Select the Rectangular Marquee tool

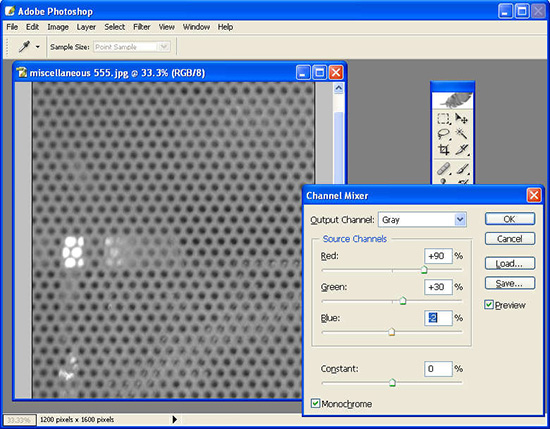(x=443, y=119)
